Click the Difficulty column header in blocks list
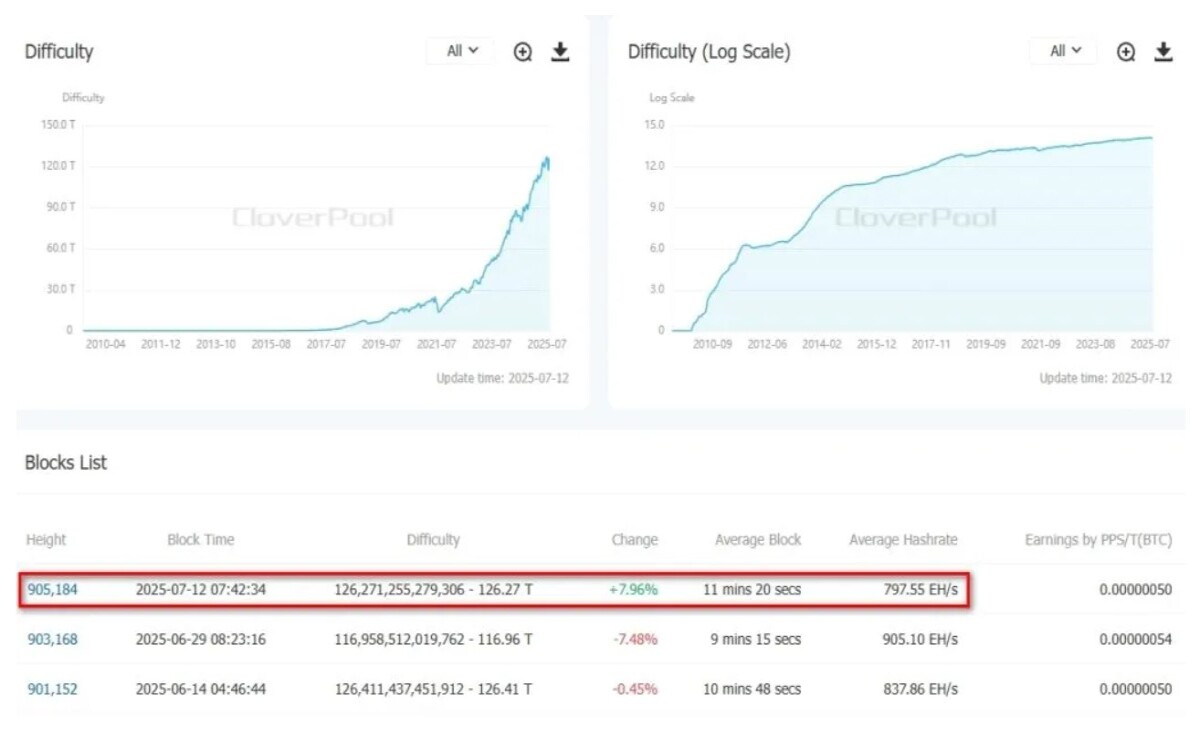 click(433, 540)
